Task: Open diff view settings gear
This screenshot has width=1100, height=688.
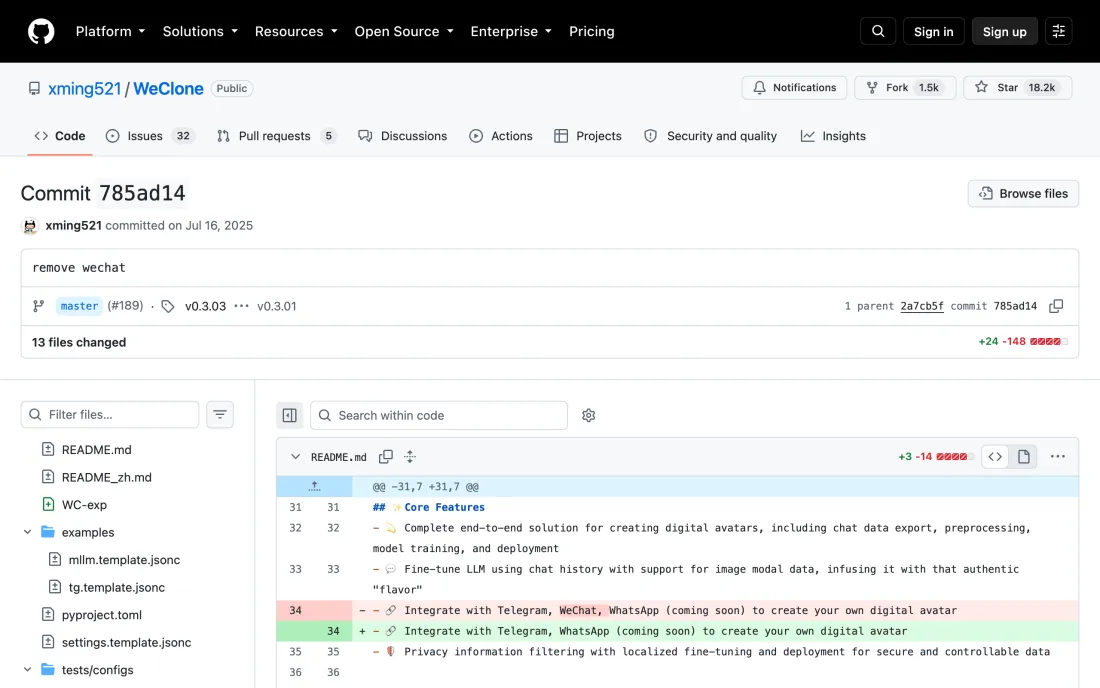Action: coord(589,415)
